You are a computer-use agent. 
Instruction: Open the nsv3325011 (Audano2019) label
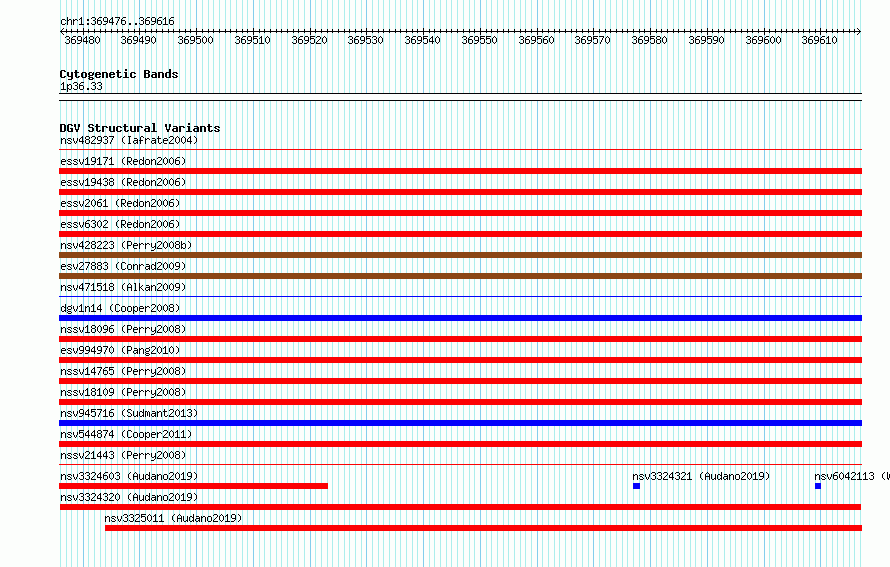pos(173,518)
